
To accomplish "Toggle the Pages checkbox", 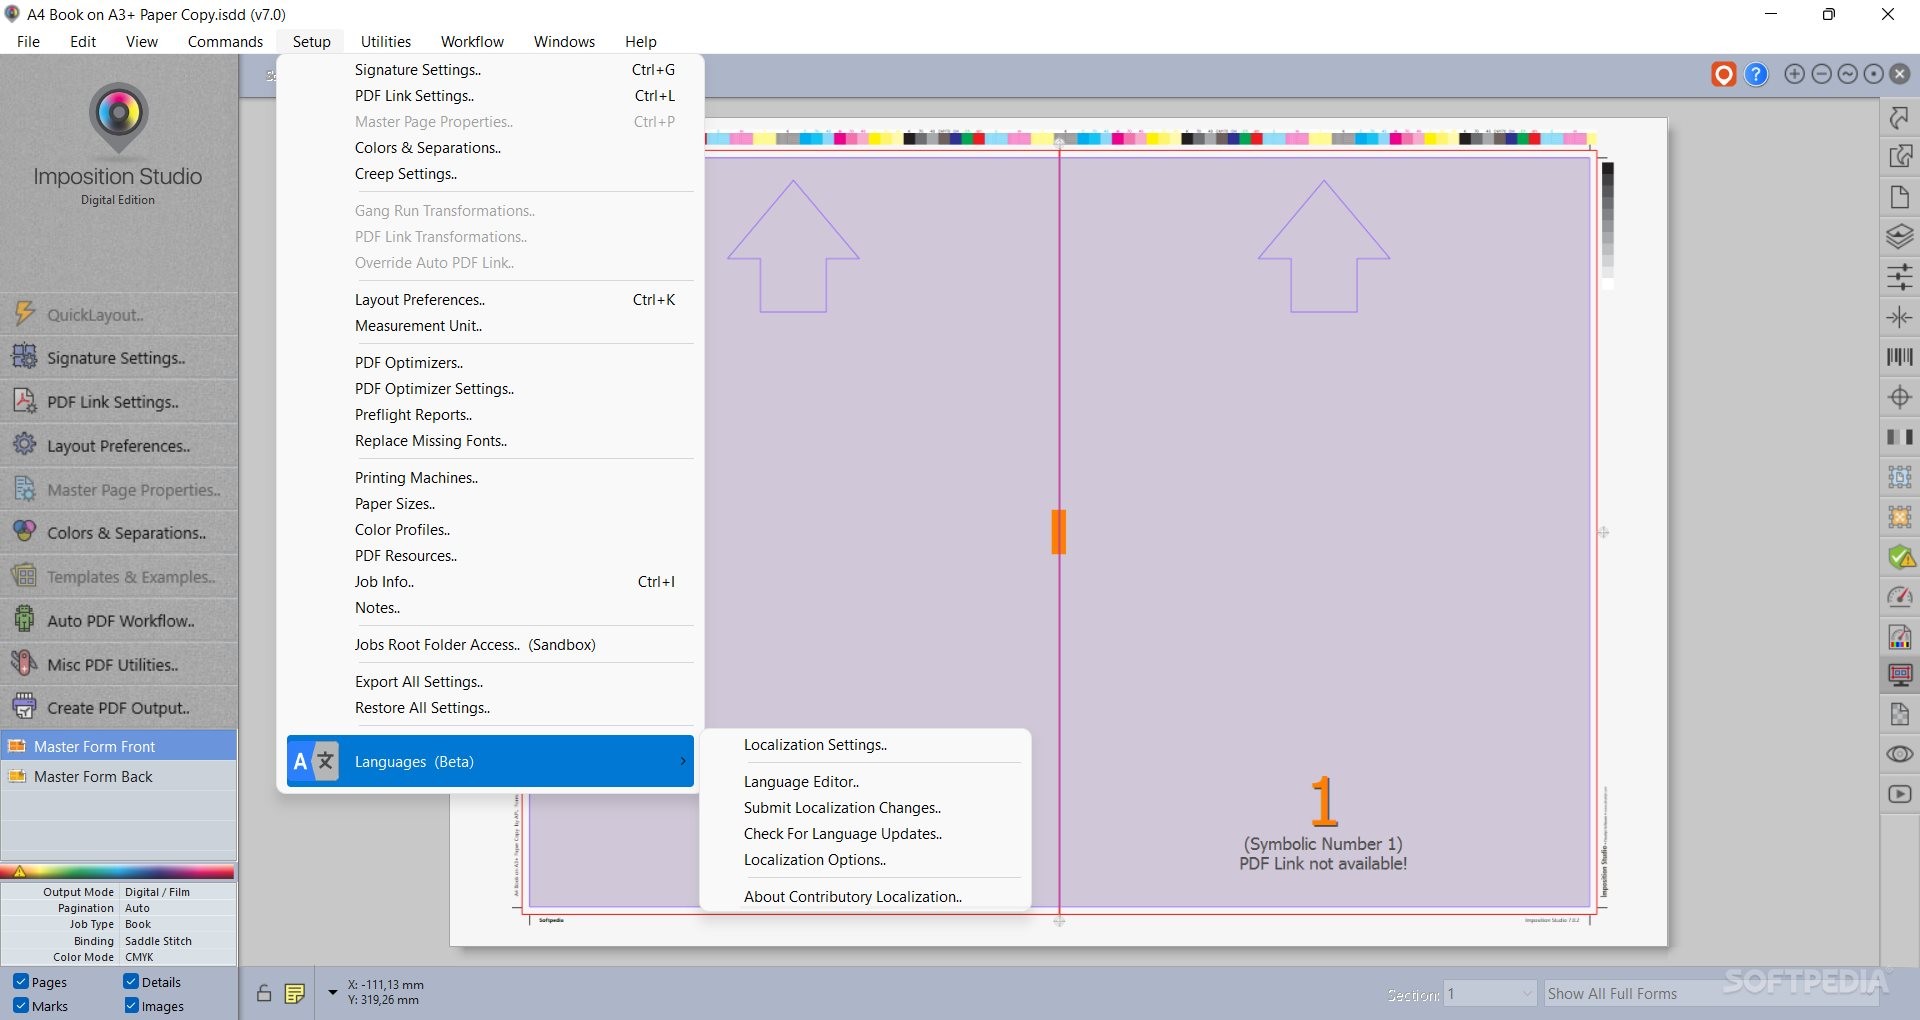I will [21, 982].
